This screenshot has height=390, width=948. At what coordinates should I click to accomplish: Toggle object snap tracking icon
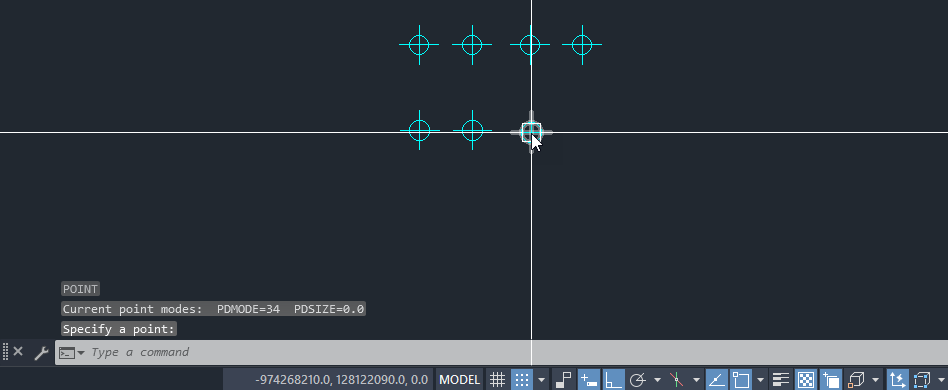point(716,380)
